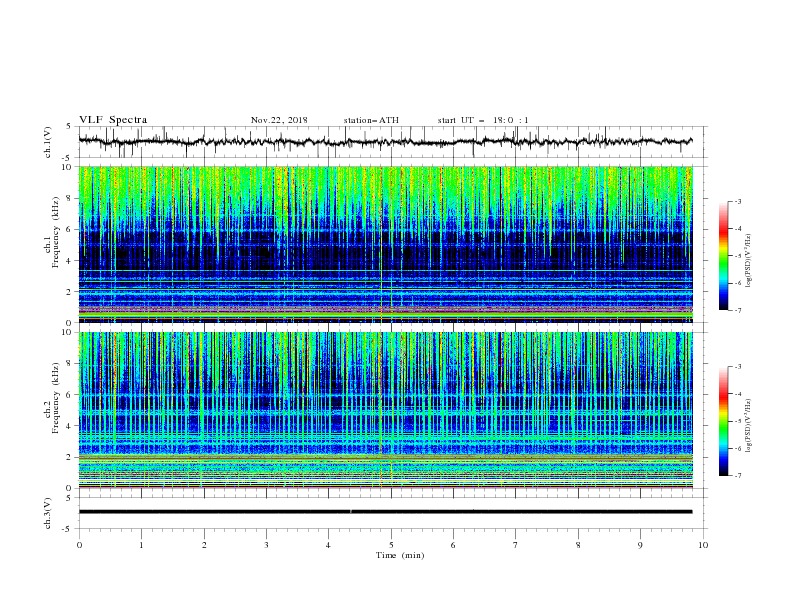Click the ch.1 spectrogram panel
This screenshot has height=612, width=792.
385,244
